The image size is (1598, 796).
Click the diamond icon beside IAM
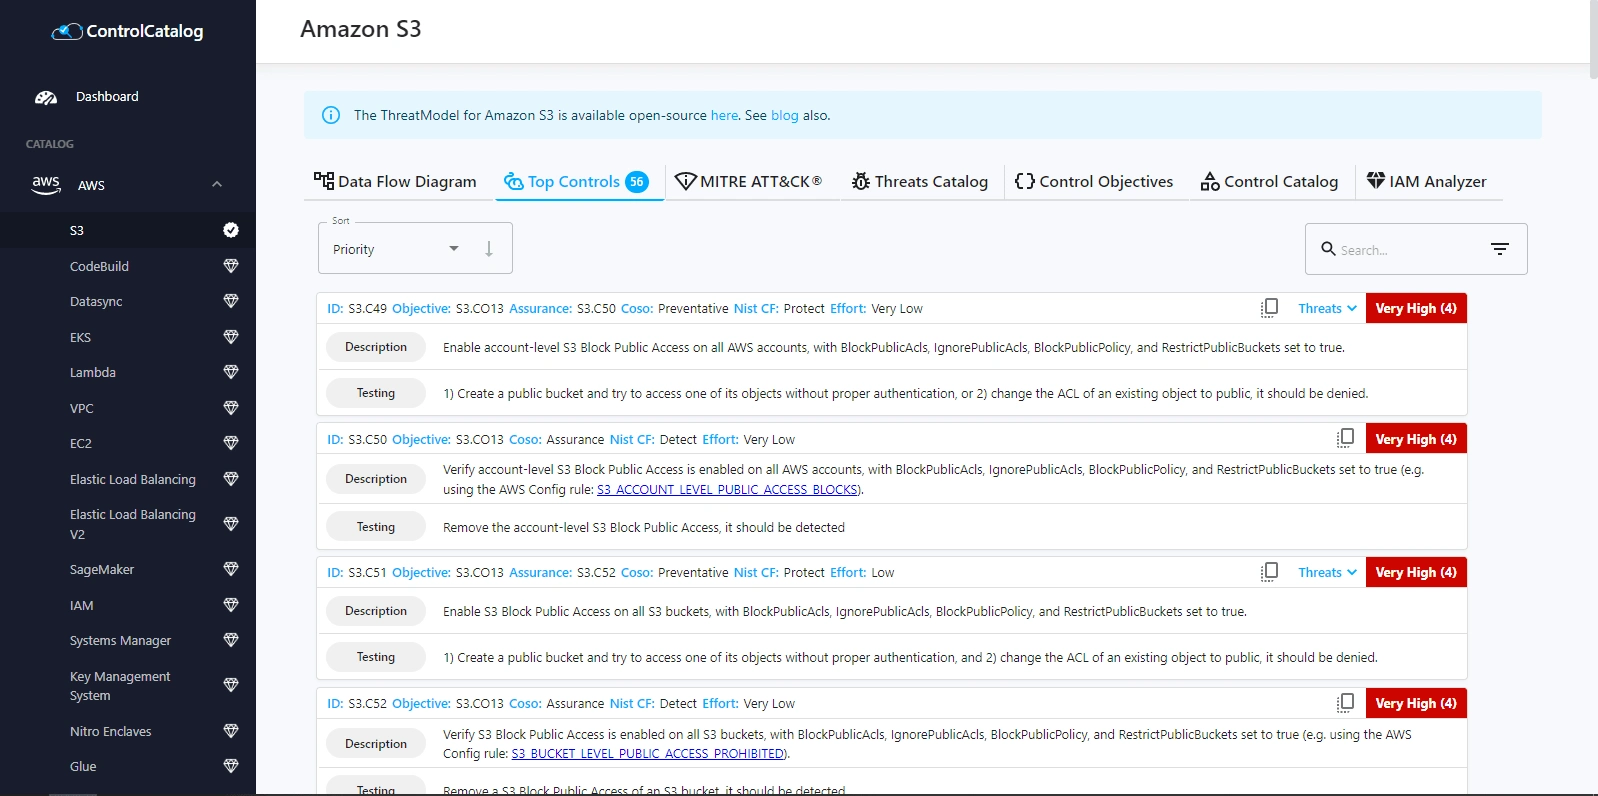click(231, 605)
